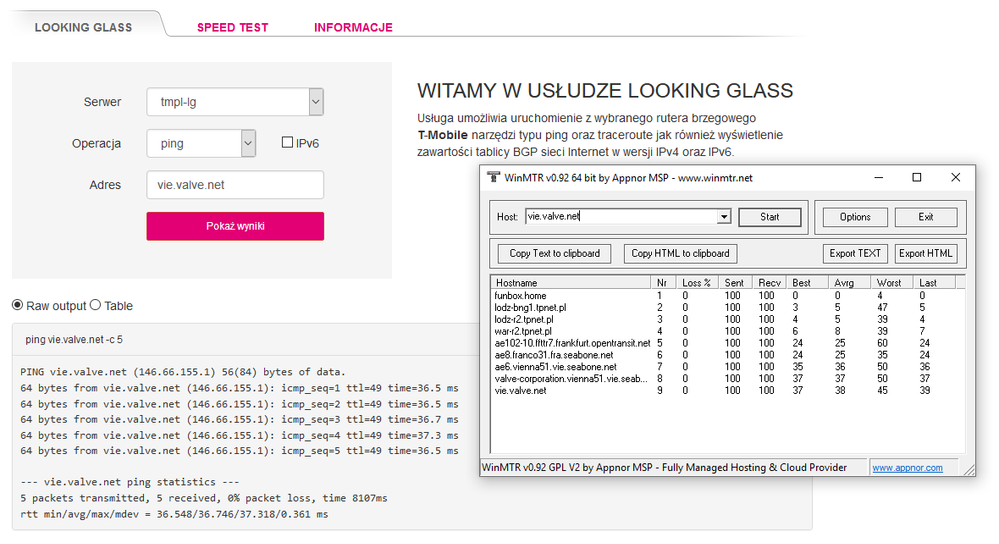
Task: Click the Nr column header
Action: (x=663, y=283)
